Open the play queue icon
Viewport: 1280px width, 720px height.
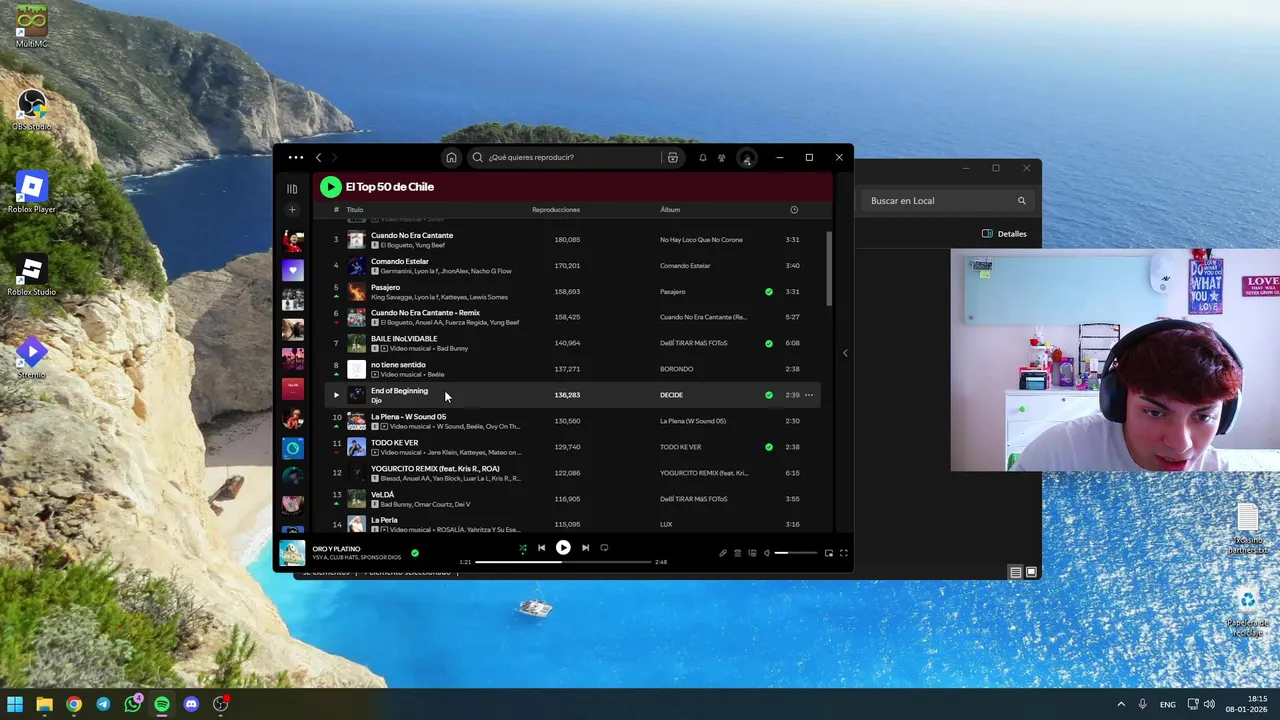point(738,553)
